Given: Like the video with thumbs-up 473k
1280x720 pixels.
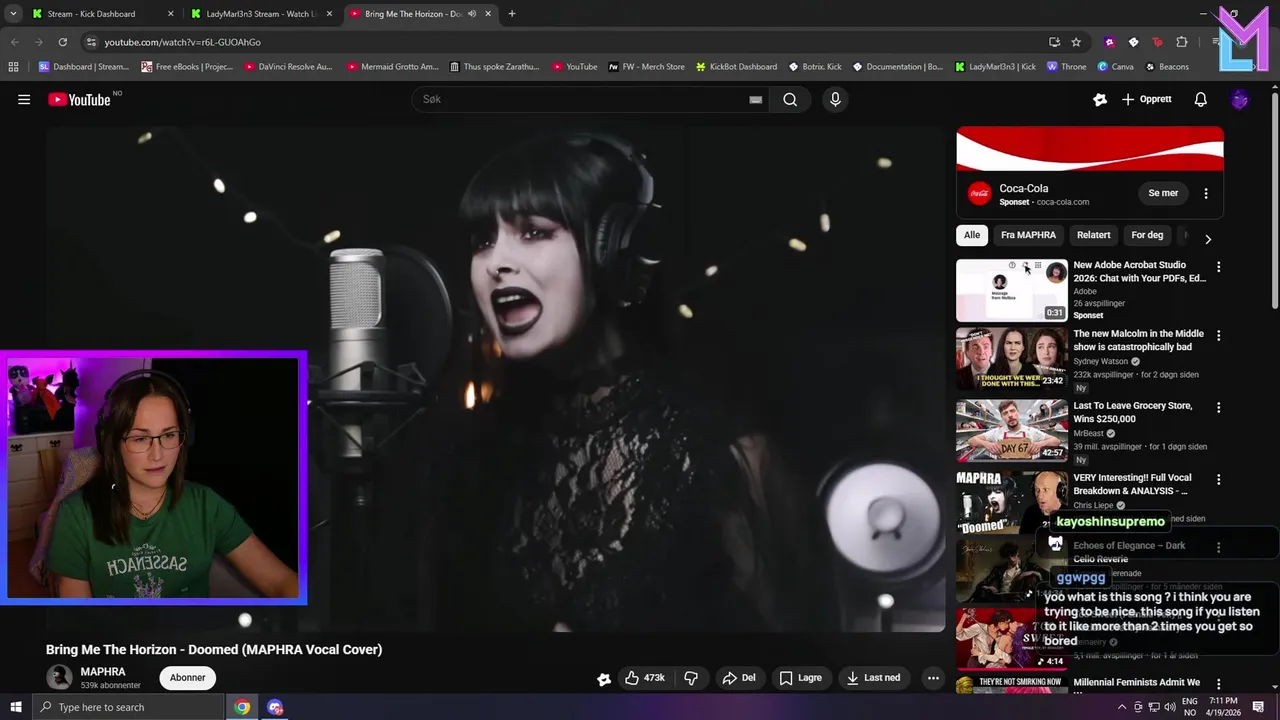Looking at the screenshot, I should pos(645,677).
